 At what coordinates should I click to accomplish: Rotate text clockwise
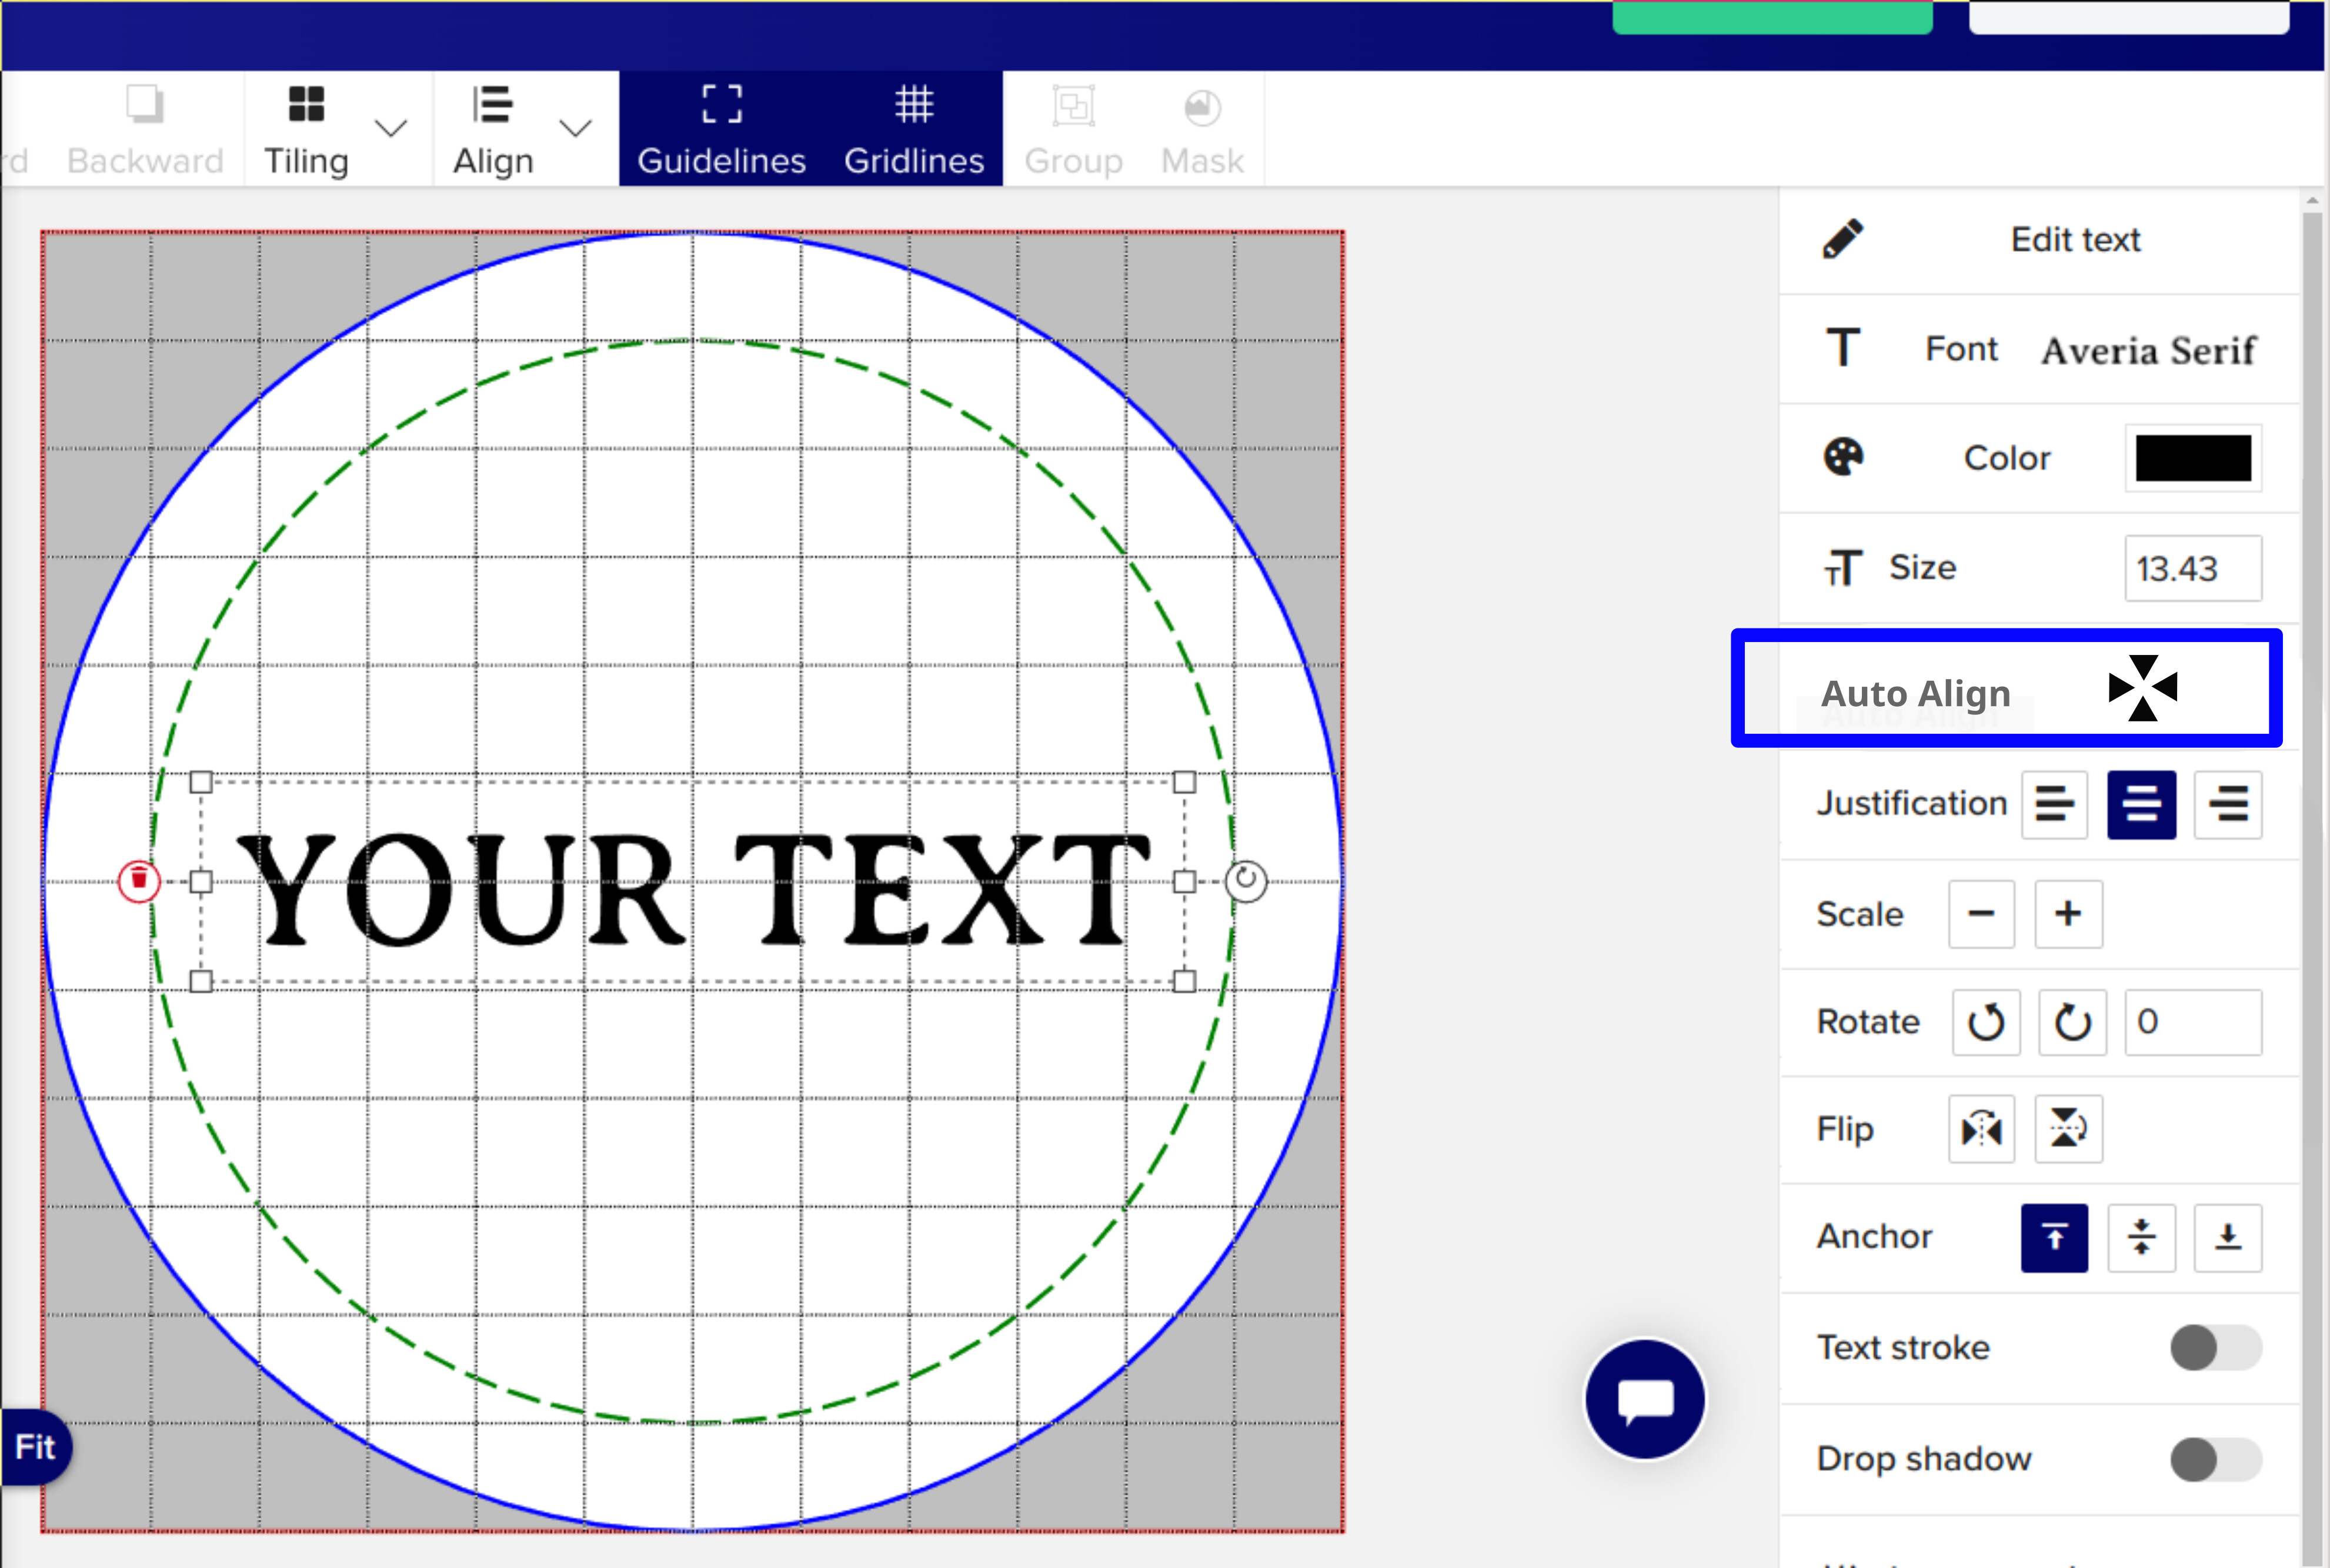click(x=2072, y=1022)
